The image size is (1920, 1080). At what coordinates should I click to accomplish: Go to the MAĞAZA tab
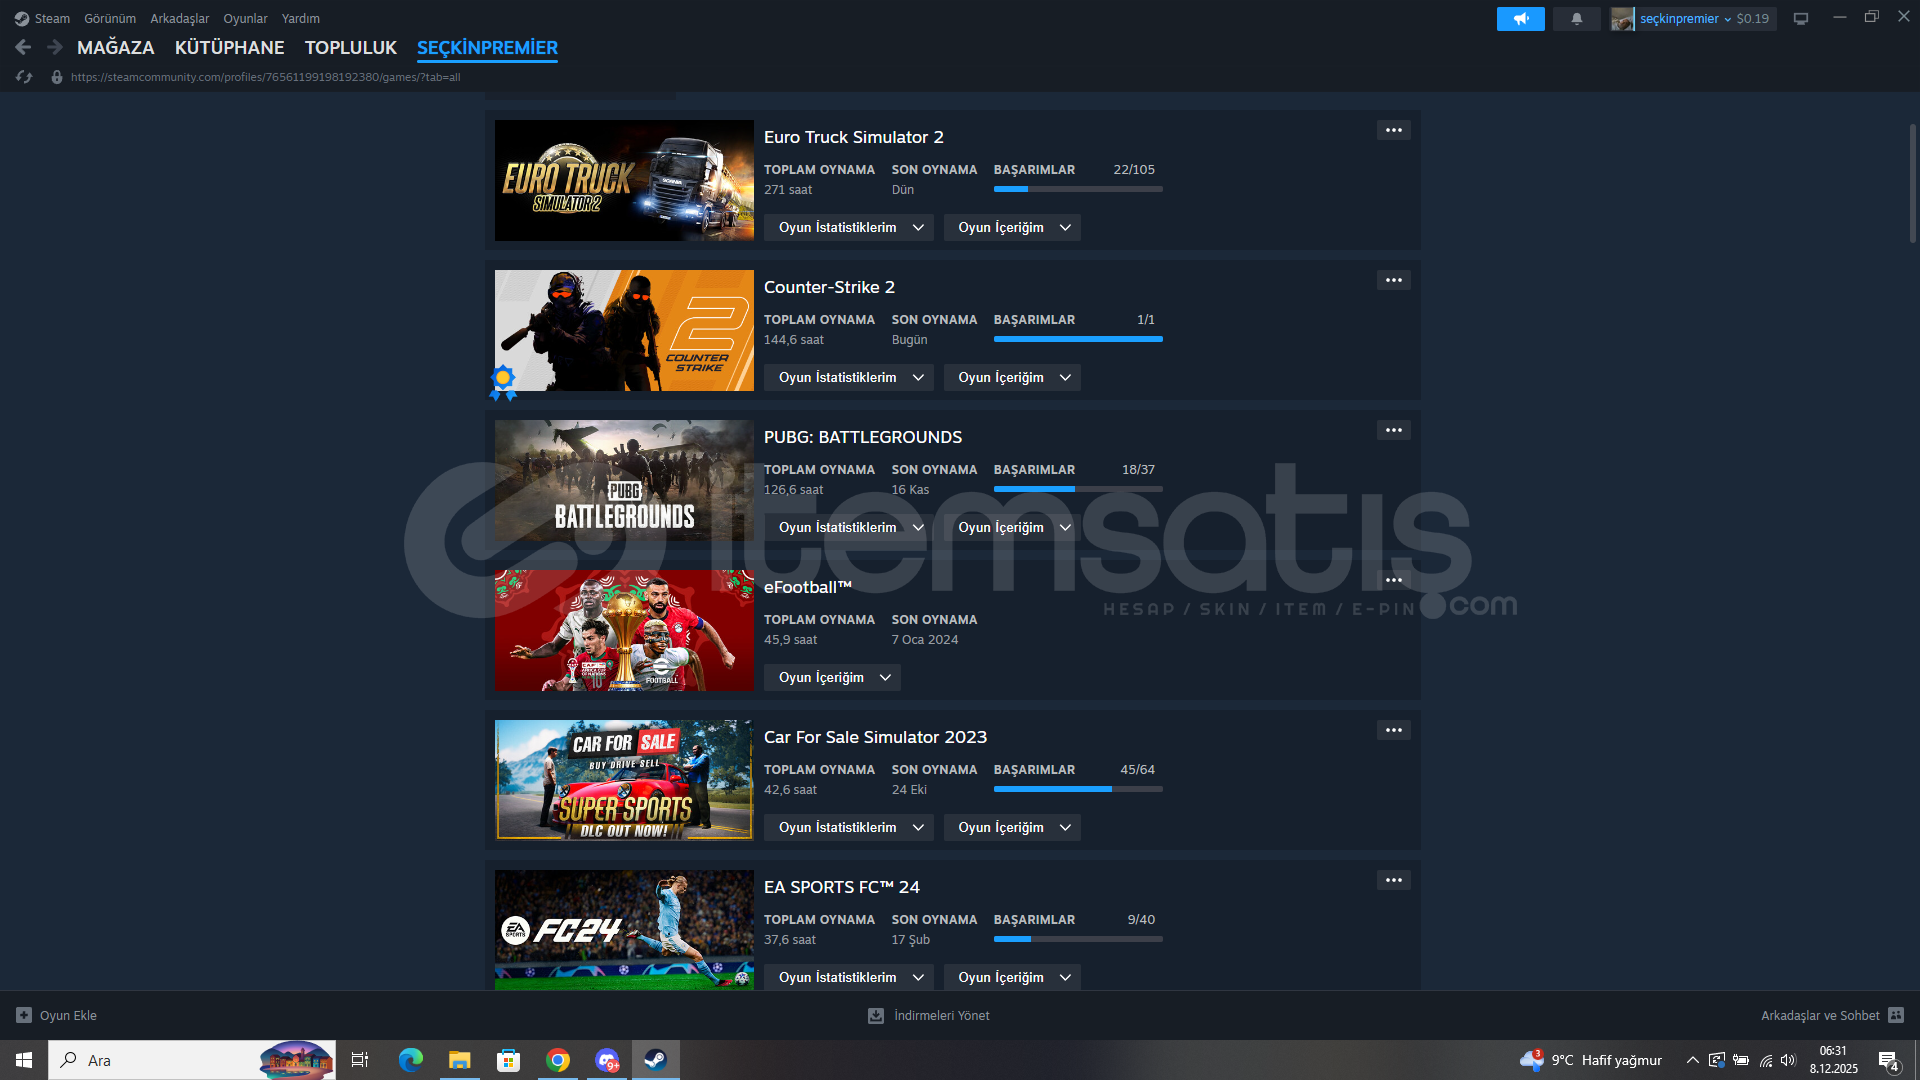(115, 48)
